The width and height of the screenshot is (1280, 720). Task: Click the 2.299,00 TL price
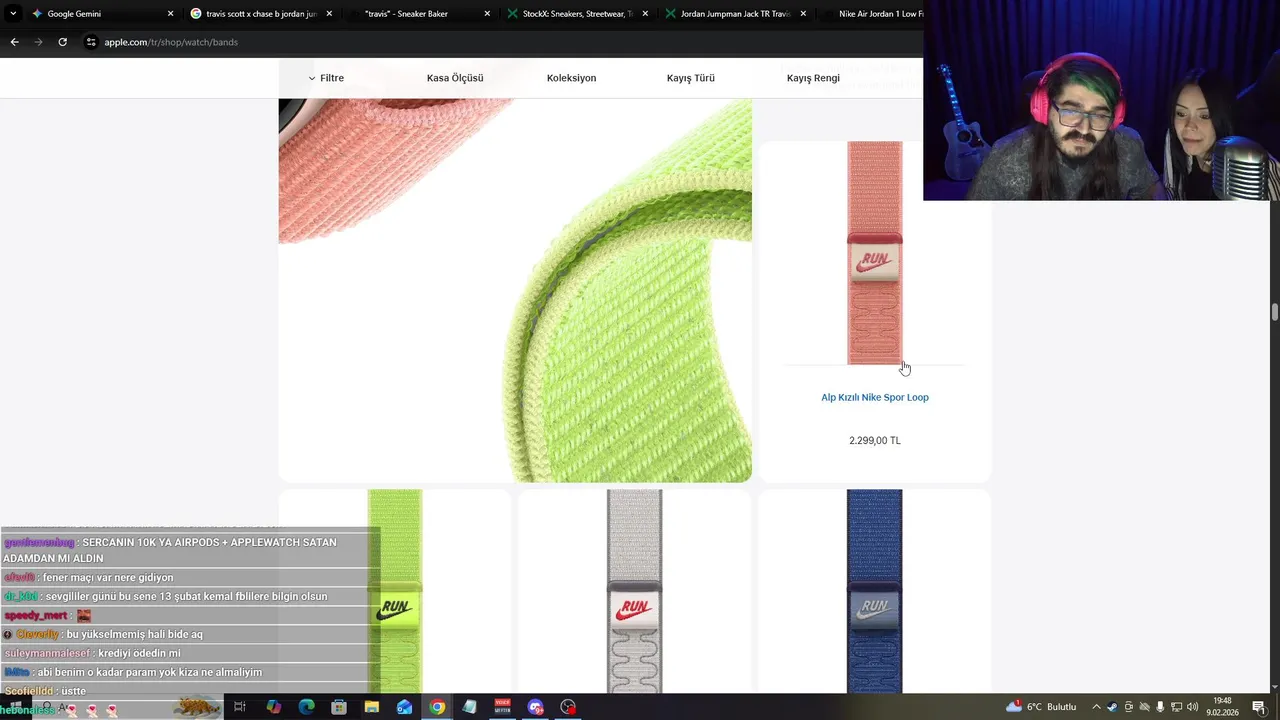[875, 440]
